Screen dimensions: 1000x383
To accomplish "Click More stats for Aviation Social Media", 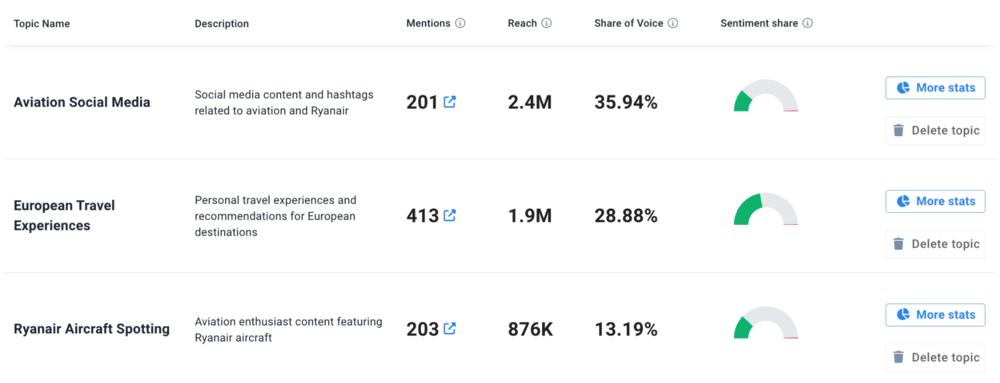I will pyautogui.click(x=935, y=88).
